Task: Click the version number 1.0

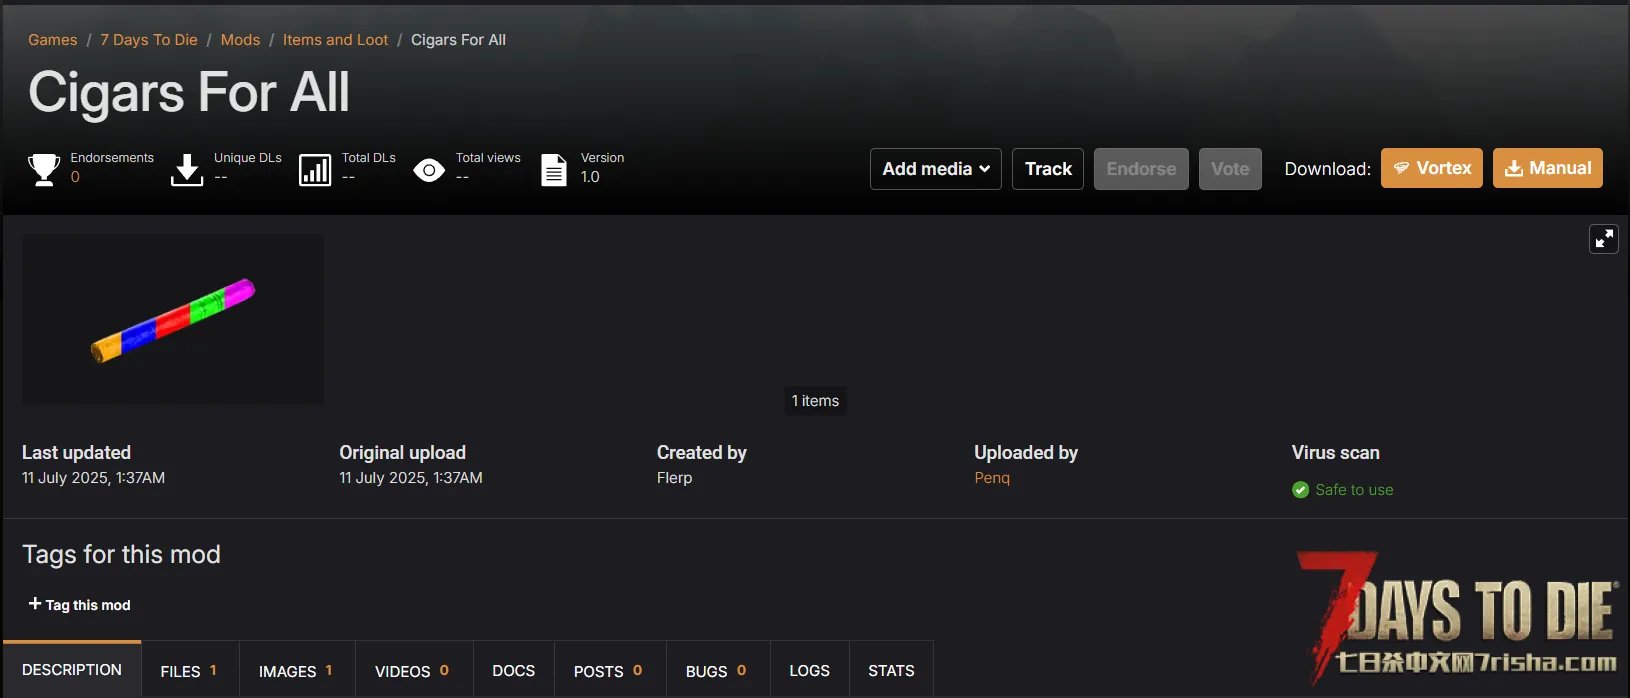Action: coord(590,177)
